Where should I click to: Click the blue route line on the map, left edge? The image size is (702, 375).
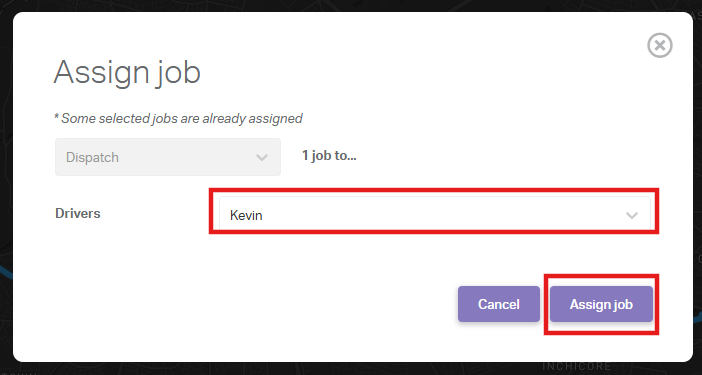[x=6, y=271]
